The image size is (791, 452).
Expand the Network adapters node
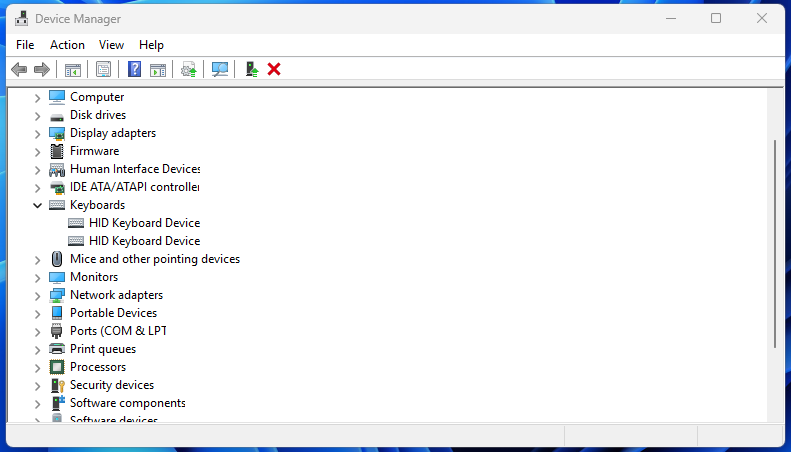point(38,295)
